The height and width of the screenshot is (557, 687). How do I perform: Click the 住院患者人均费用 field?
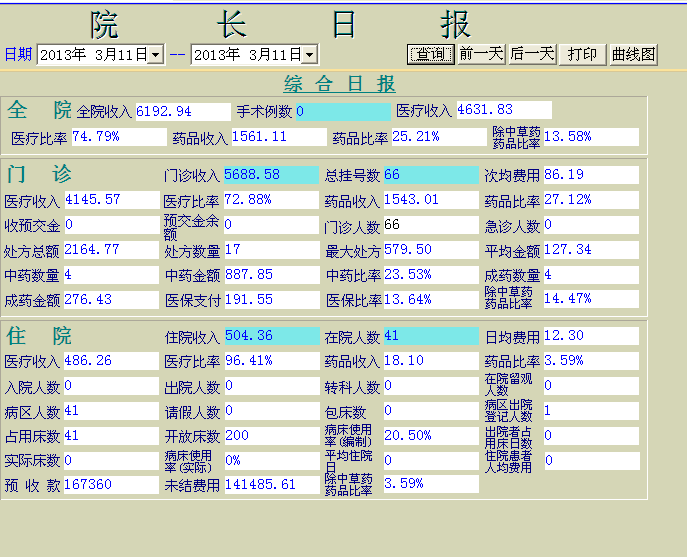click(x=592, y=461)
